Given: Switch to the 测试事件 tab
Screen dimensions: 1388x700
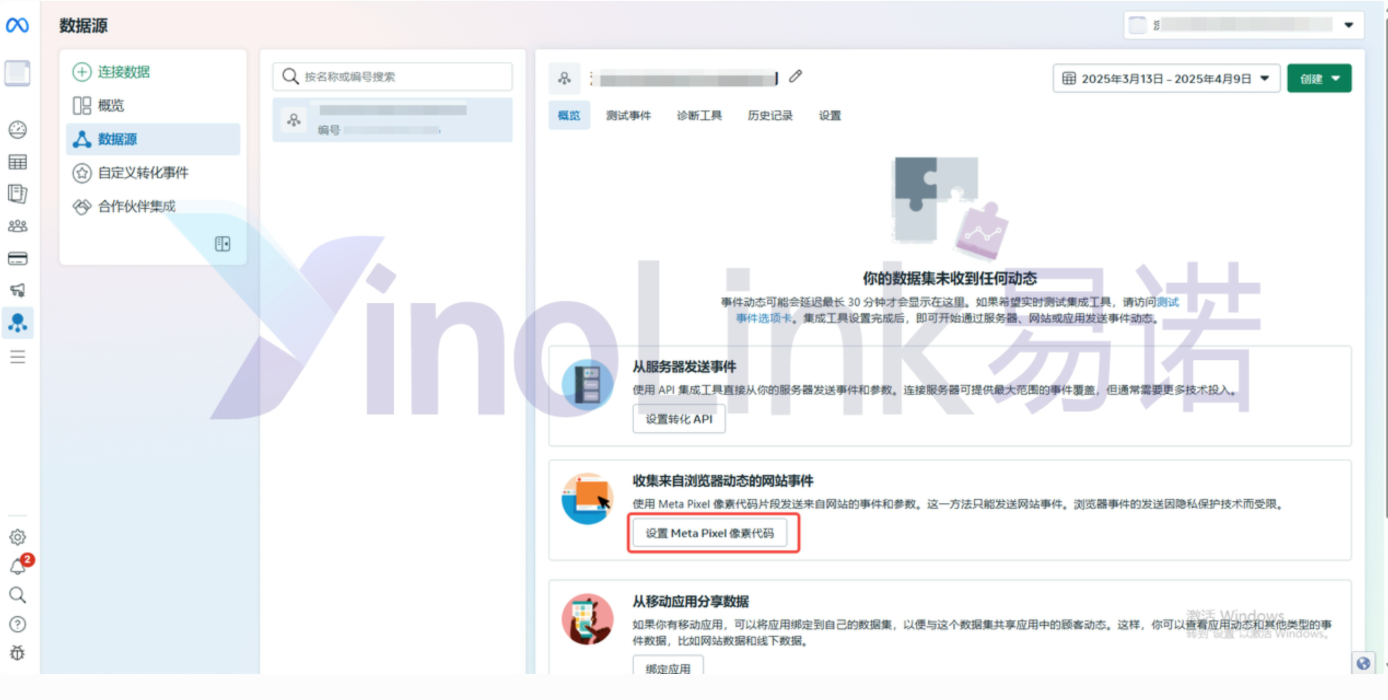Looking at the screenshot, I should 628,115.
